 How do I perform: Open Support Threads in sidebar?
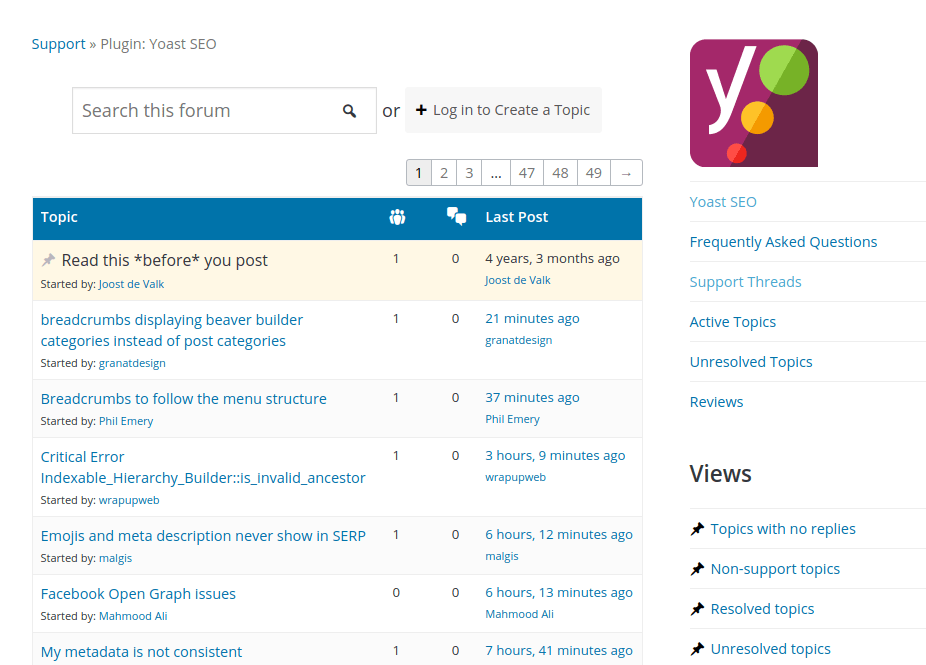tap(745, 282)
